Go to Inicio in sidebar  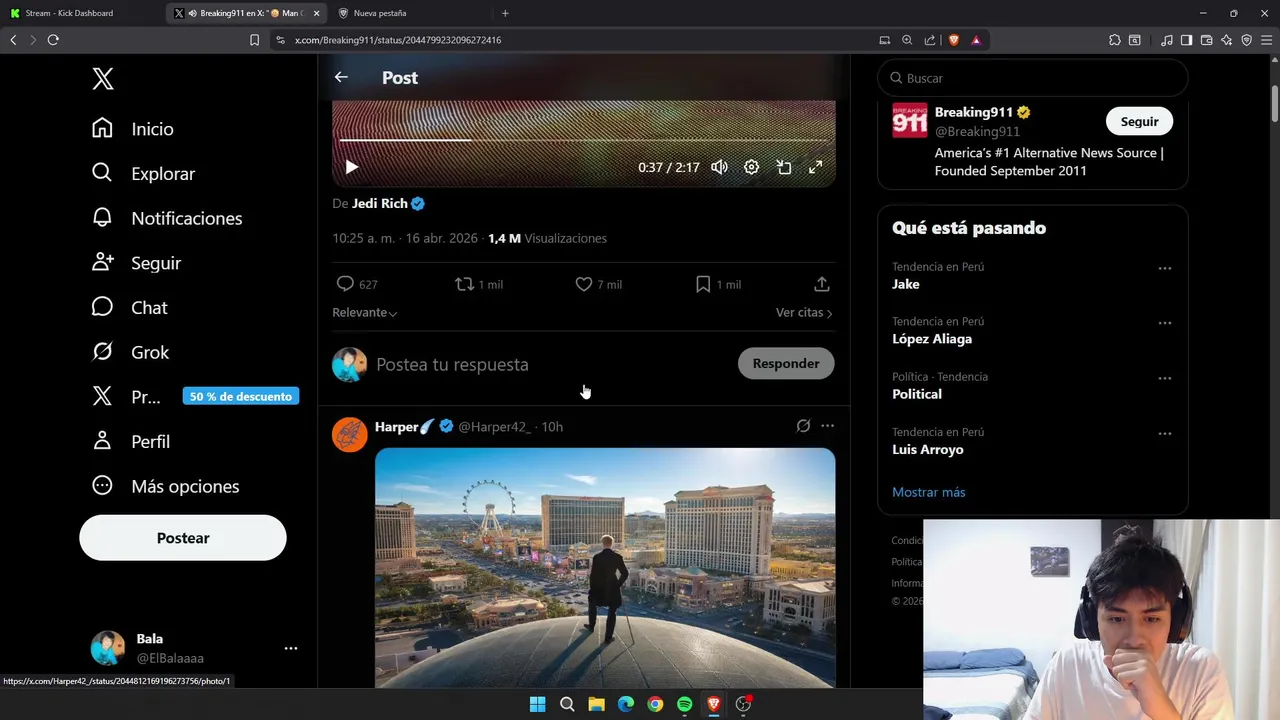coord(133,129)
